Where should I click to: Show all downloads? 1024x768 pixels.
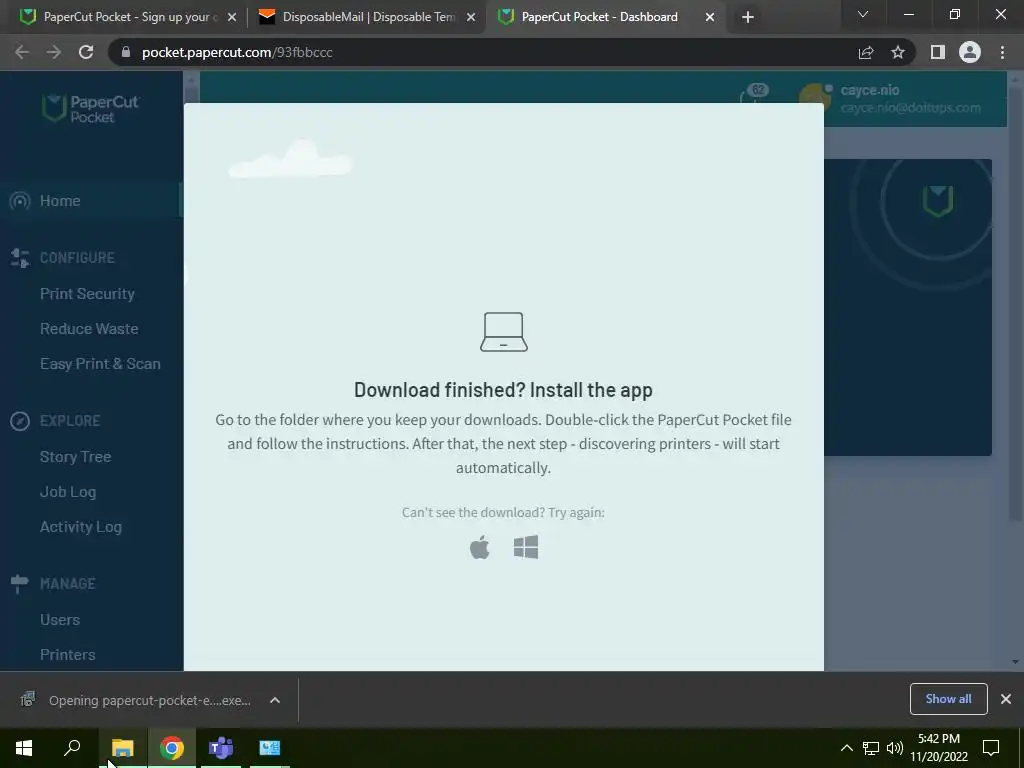click(948, 699)
